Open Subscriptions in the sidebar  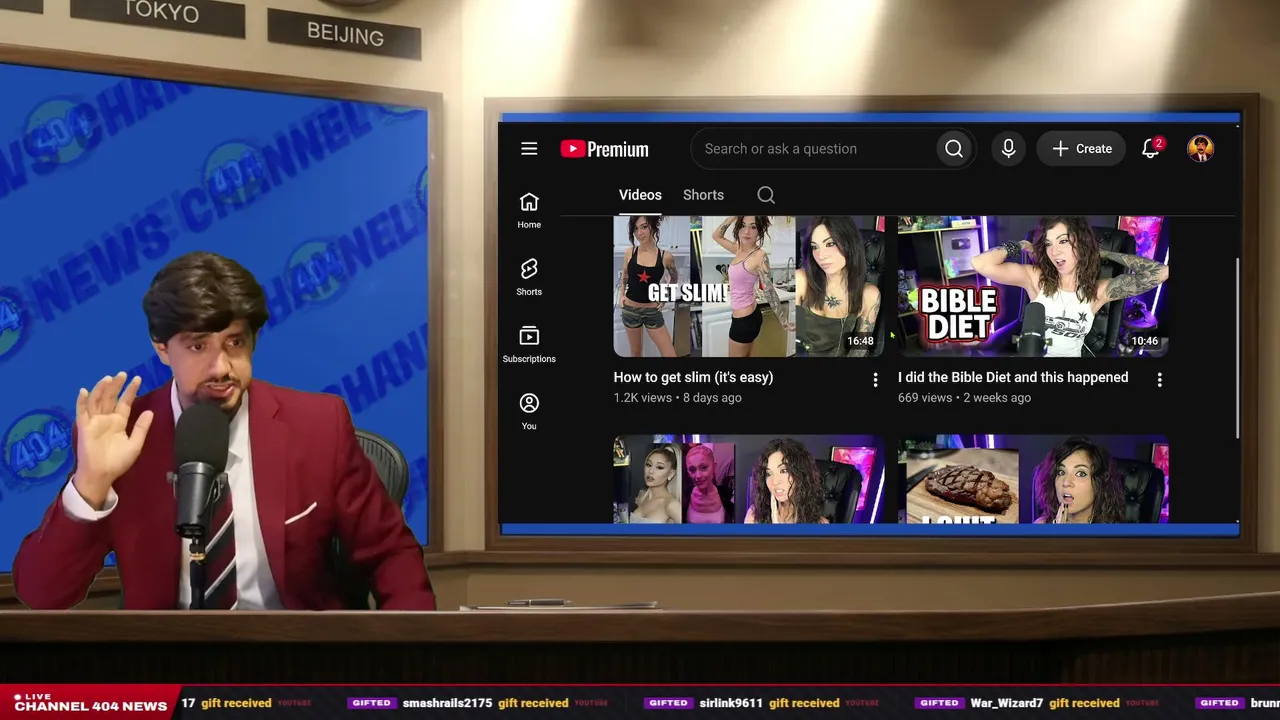(529, 345)
